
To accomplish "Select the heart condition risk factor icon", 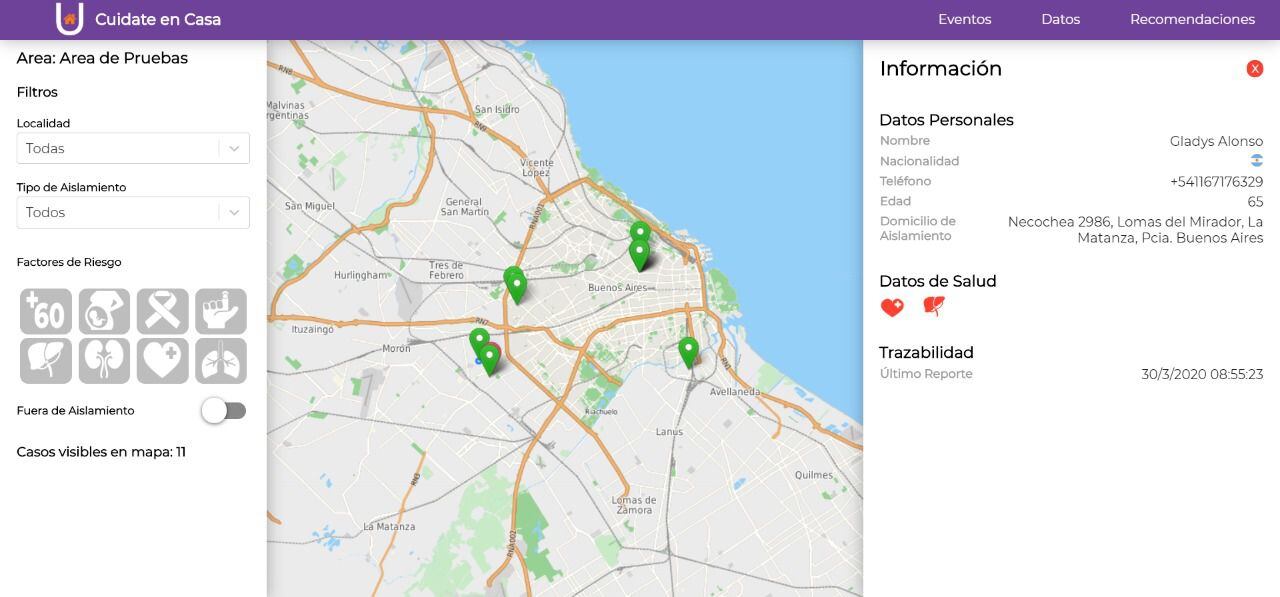I will tap(162, 360).
